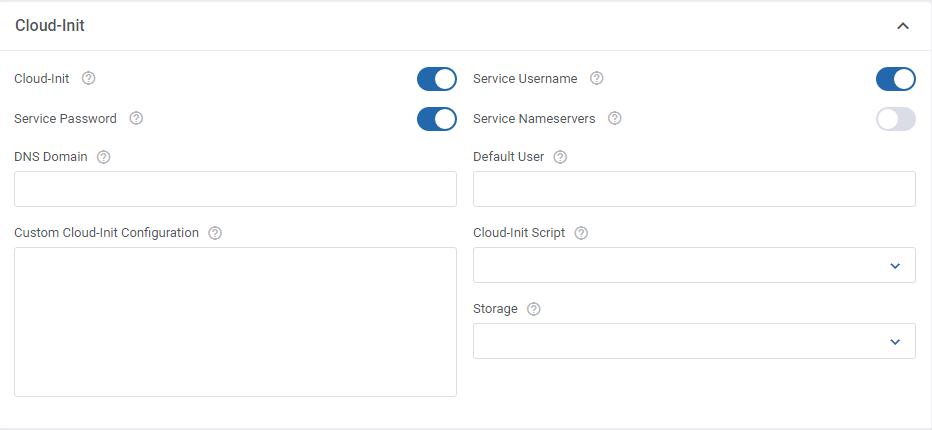The height and width of the screenshot is (430, 932).
Task: Click the Cloud-Init Script label text
Action: pyautogui.click(x=519, y=233)
